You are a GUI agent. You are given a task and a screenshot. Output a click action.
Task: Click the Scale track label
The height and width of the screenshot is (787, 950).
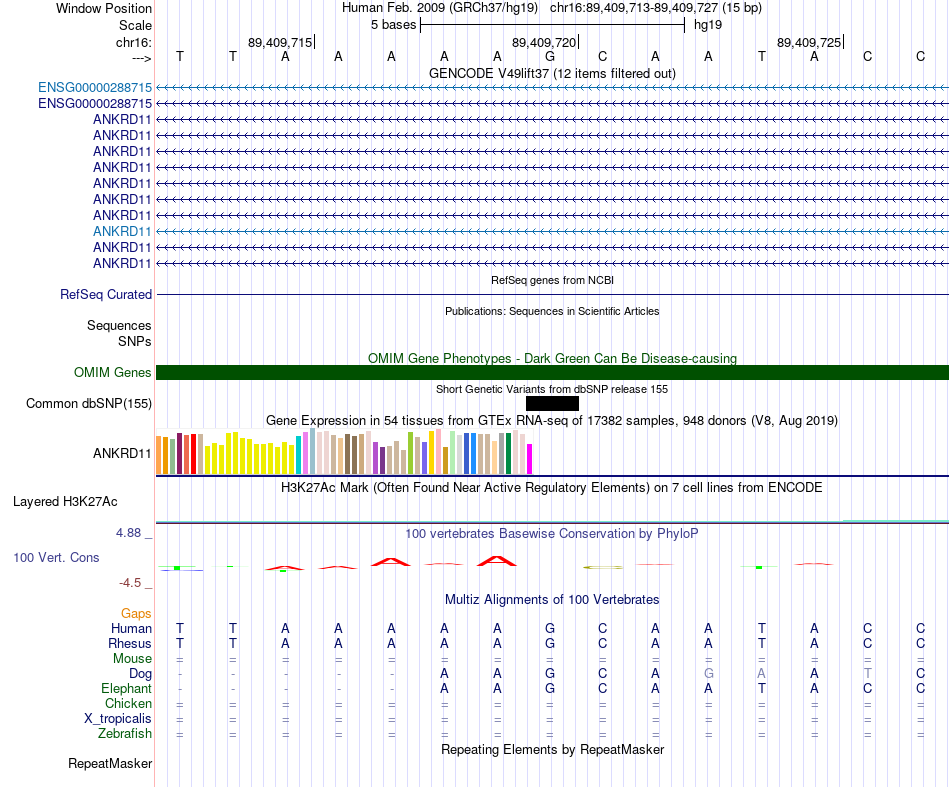(x=135, y=25)
